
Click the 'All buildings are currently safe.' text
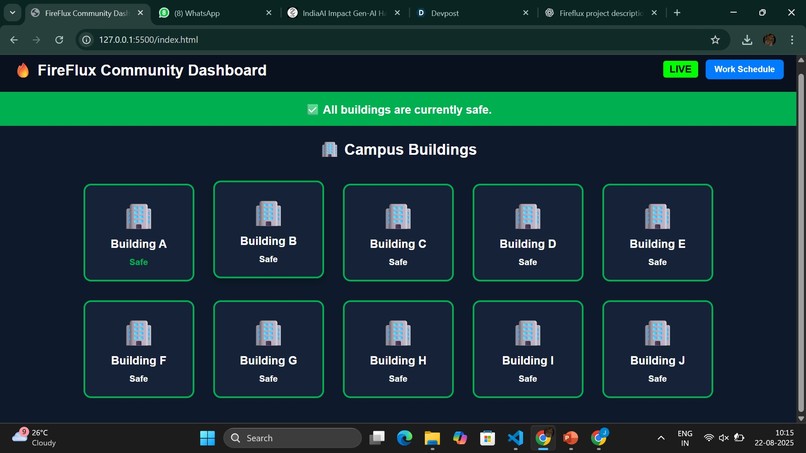click(x=407, y=110)
